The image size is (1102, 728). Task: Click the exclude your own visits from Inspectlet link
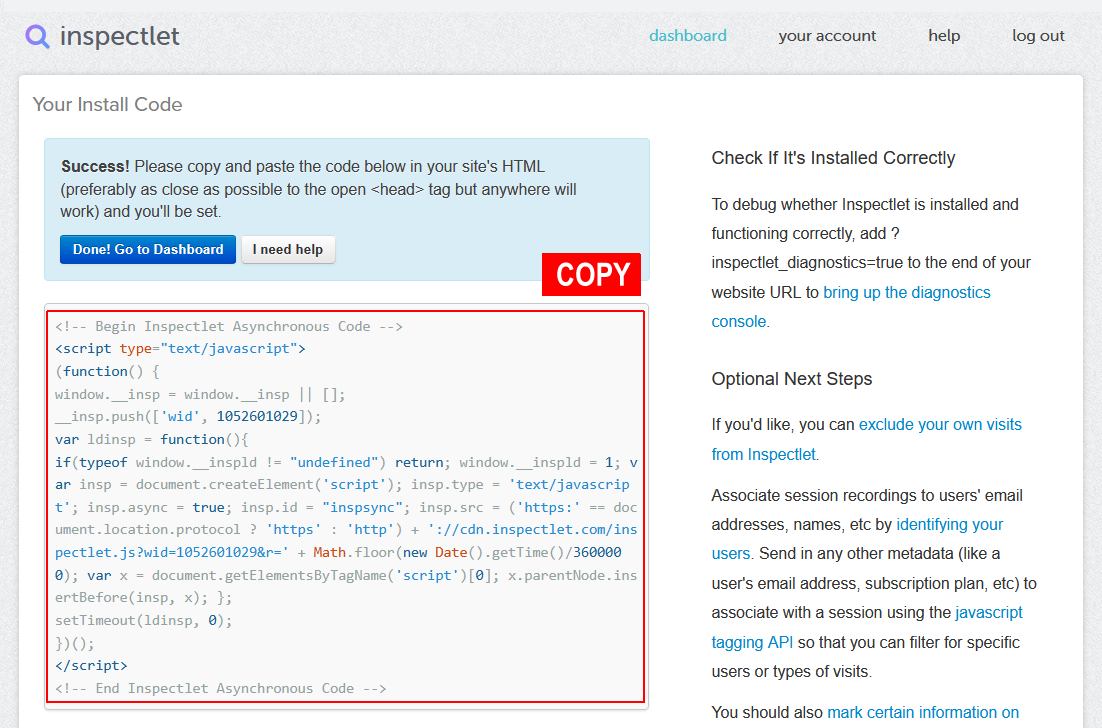(940, 424)
